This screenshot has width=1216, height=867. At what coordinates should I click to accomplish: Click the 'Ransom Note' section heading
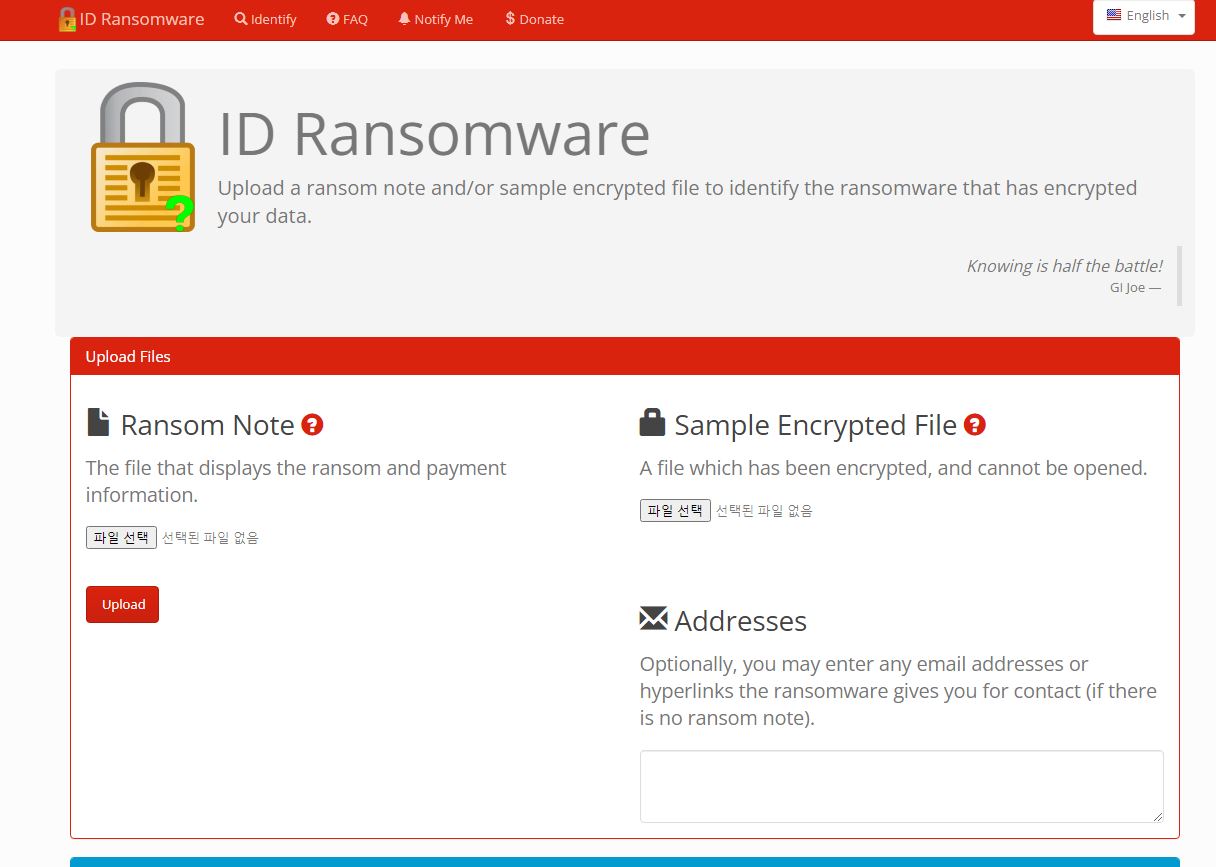pyautogui.click(x=207, y=425)
